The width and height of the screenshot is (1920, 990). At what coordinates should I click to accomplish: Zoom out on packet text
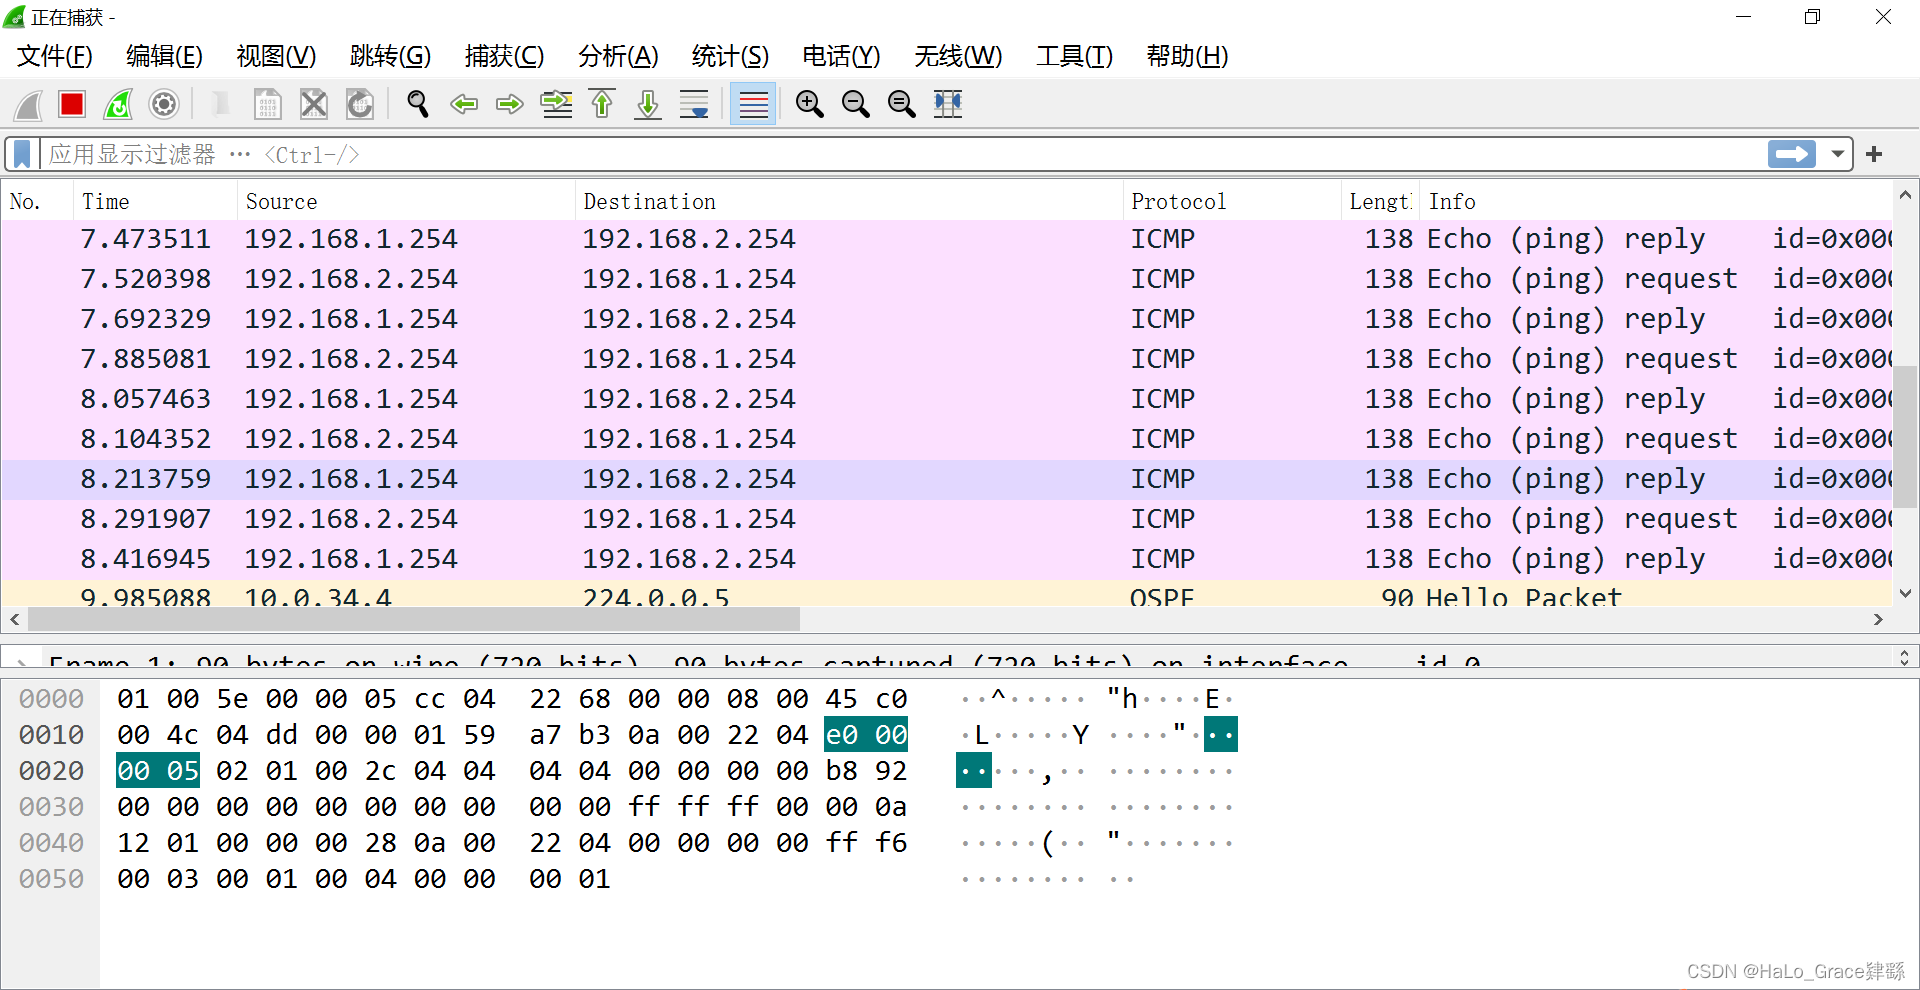pos(855,104)
